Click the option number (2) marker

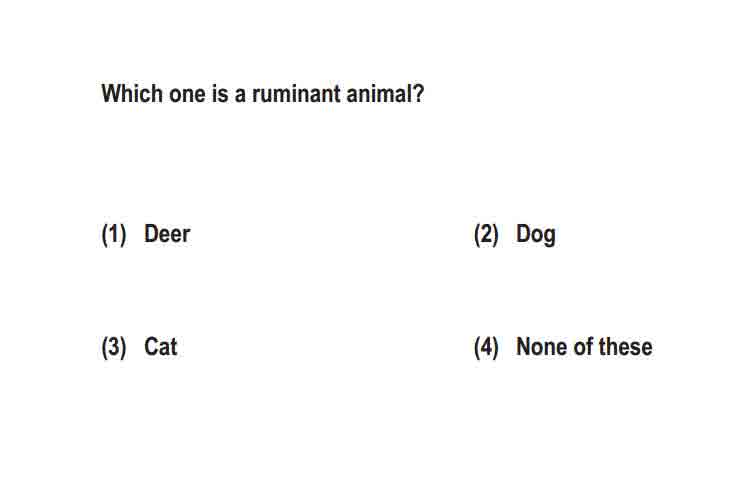tap(486, 234)
